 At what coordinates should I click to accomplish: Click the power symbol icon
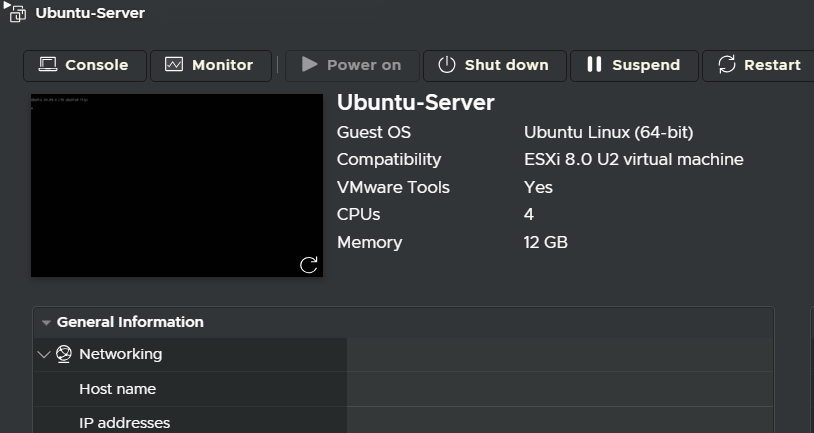446,65
